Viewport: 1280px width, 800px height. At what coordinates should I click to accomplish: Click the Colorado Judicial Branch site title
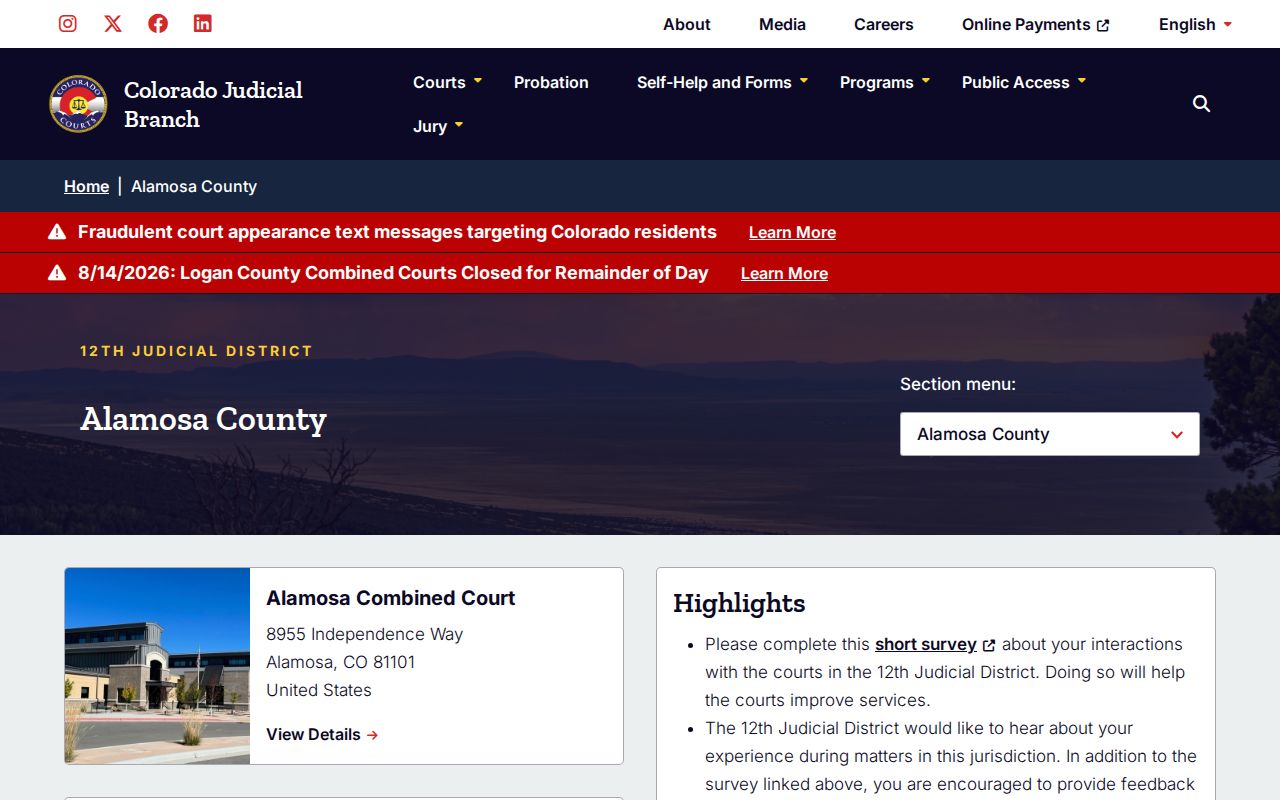coord(213,104)
